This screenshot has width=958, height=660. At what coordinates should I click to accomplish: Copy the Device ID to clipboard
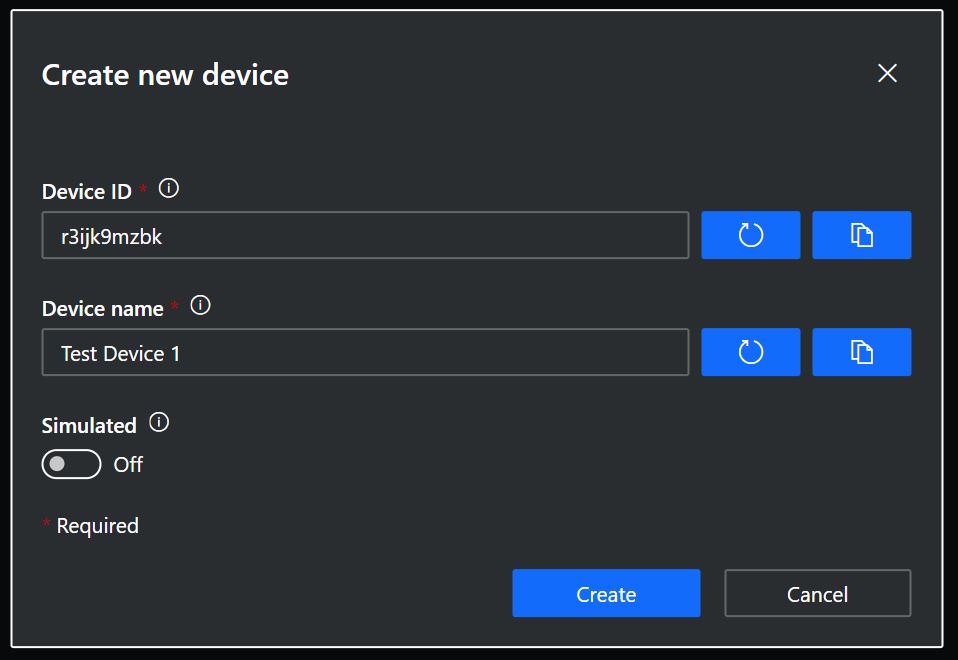[x=861, y=235]
